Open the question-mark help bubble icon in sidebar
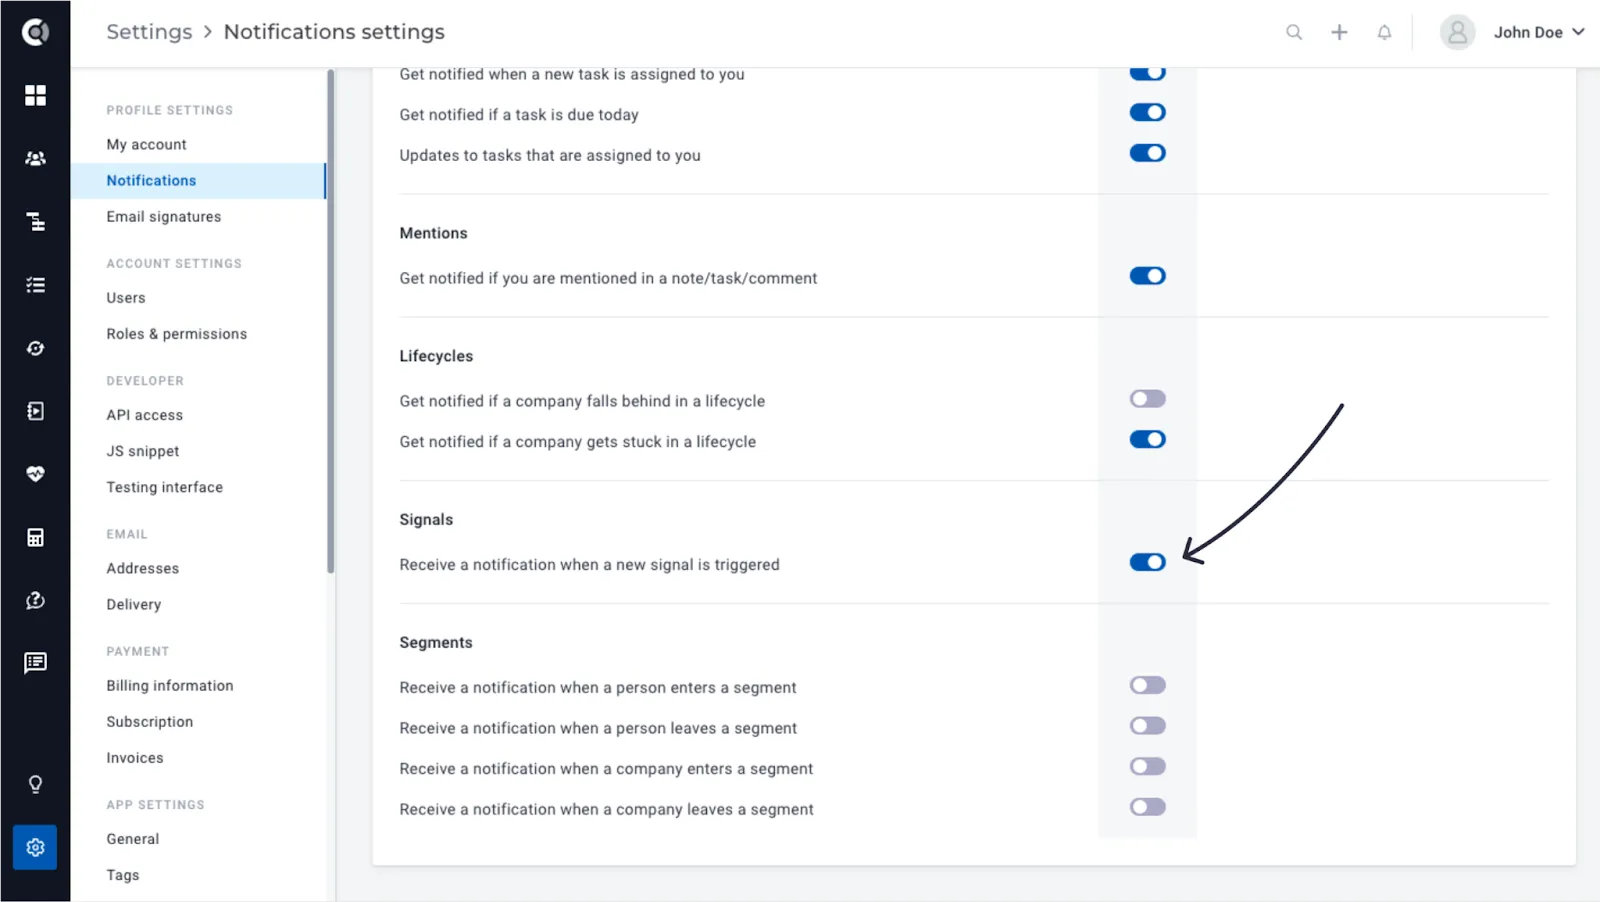1600x902 pixels. click(x=35, y=600)
